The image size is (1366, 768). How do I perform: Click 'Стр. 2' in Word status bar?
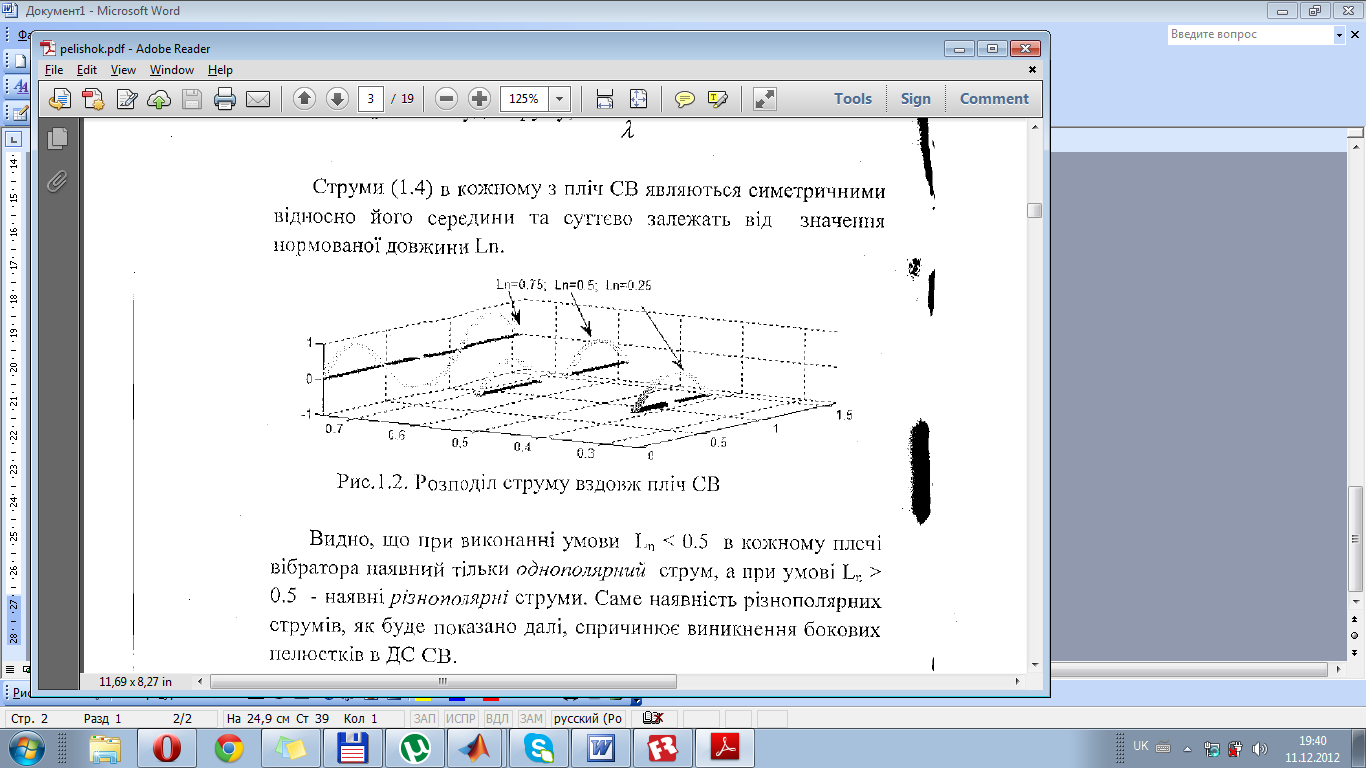point(29,719)
